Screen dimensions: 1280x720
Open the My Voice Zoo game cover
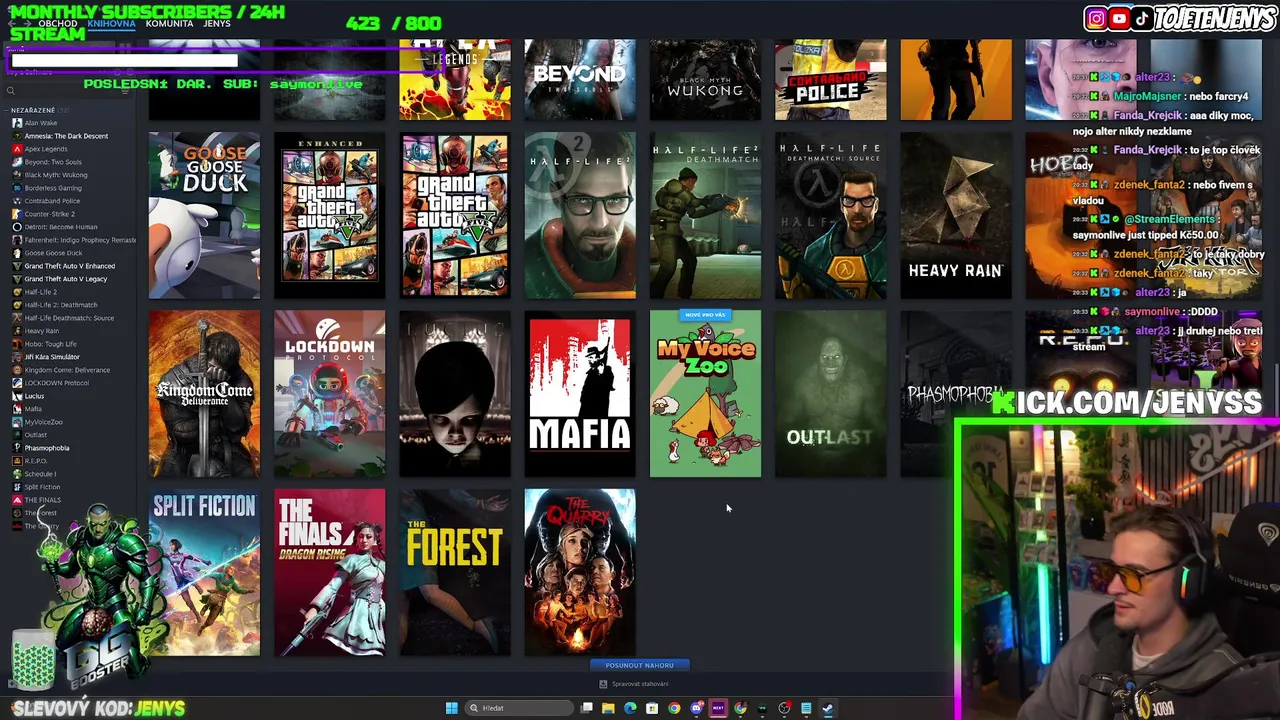pos(705,394)
